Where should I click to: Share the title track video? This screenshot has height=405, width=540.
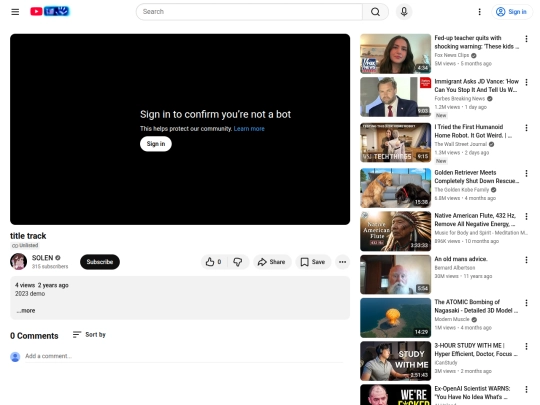pyautogui.click(x=272, y=262)
